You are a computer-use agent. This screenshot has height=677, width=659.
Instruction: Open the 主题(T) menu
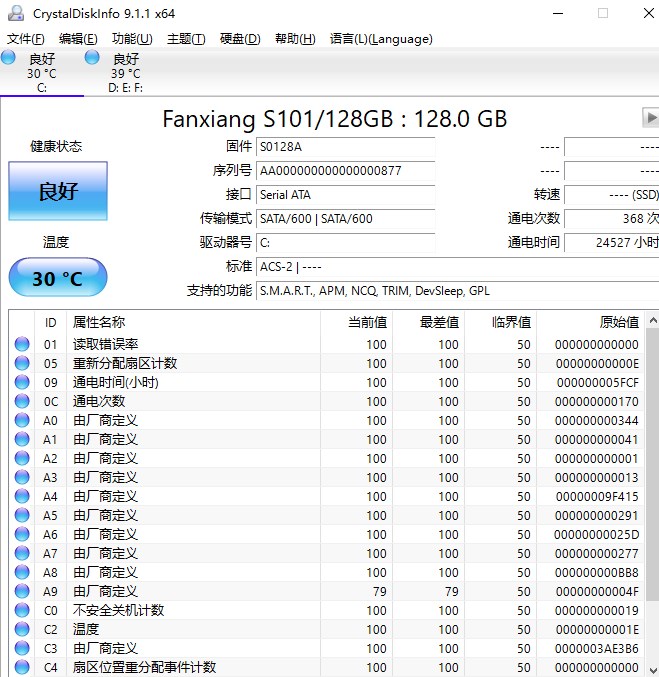tap(186, 39)
